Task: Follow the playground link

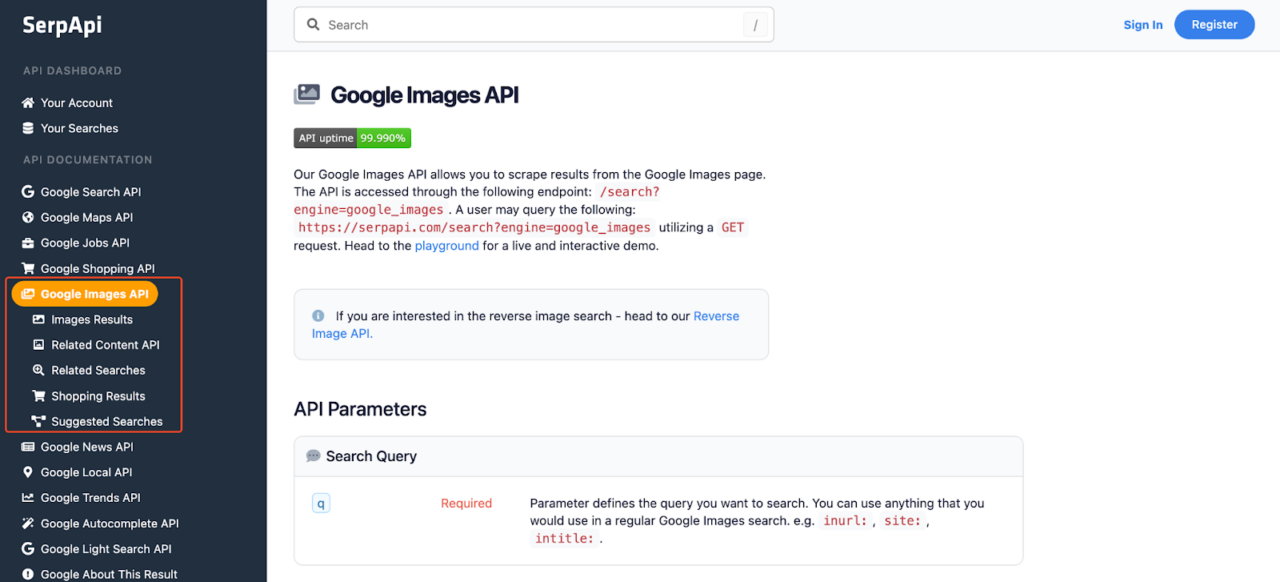Action: coord(446,246)
